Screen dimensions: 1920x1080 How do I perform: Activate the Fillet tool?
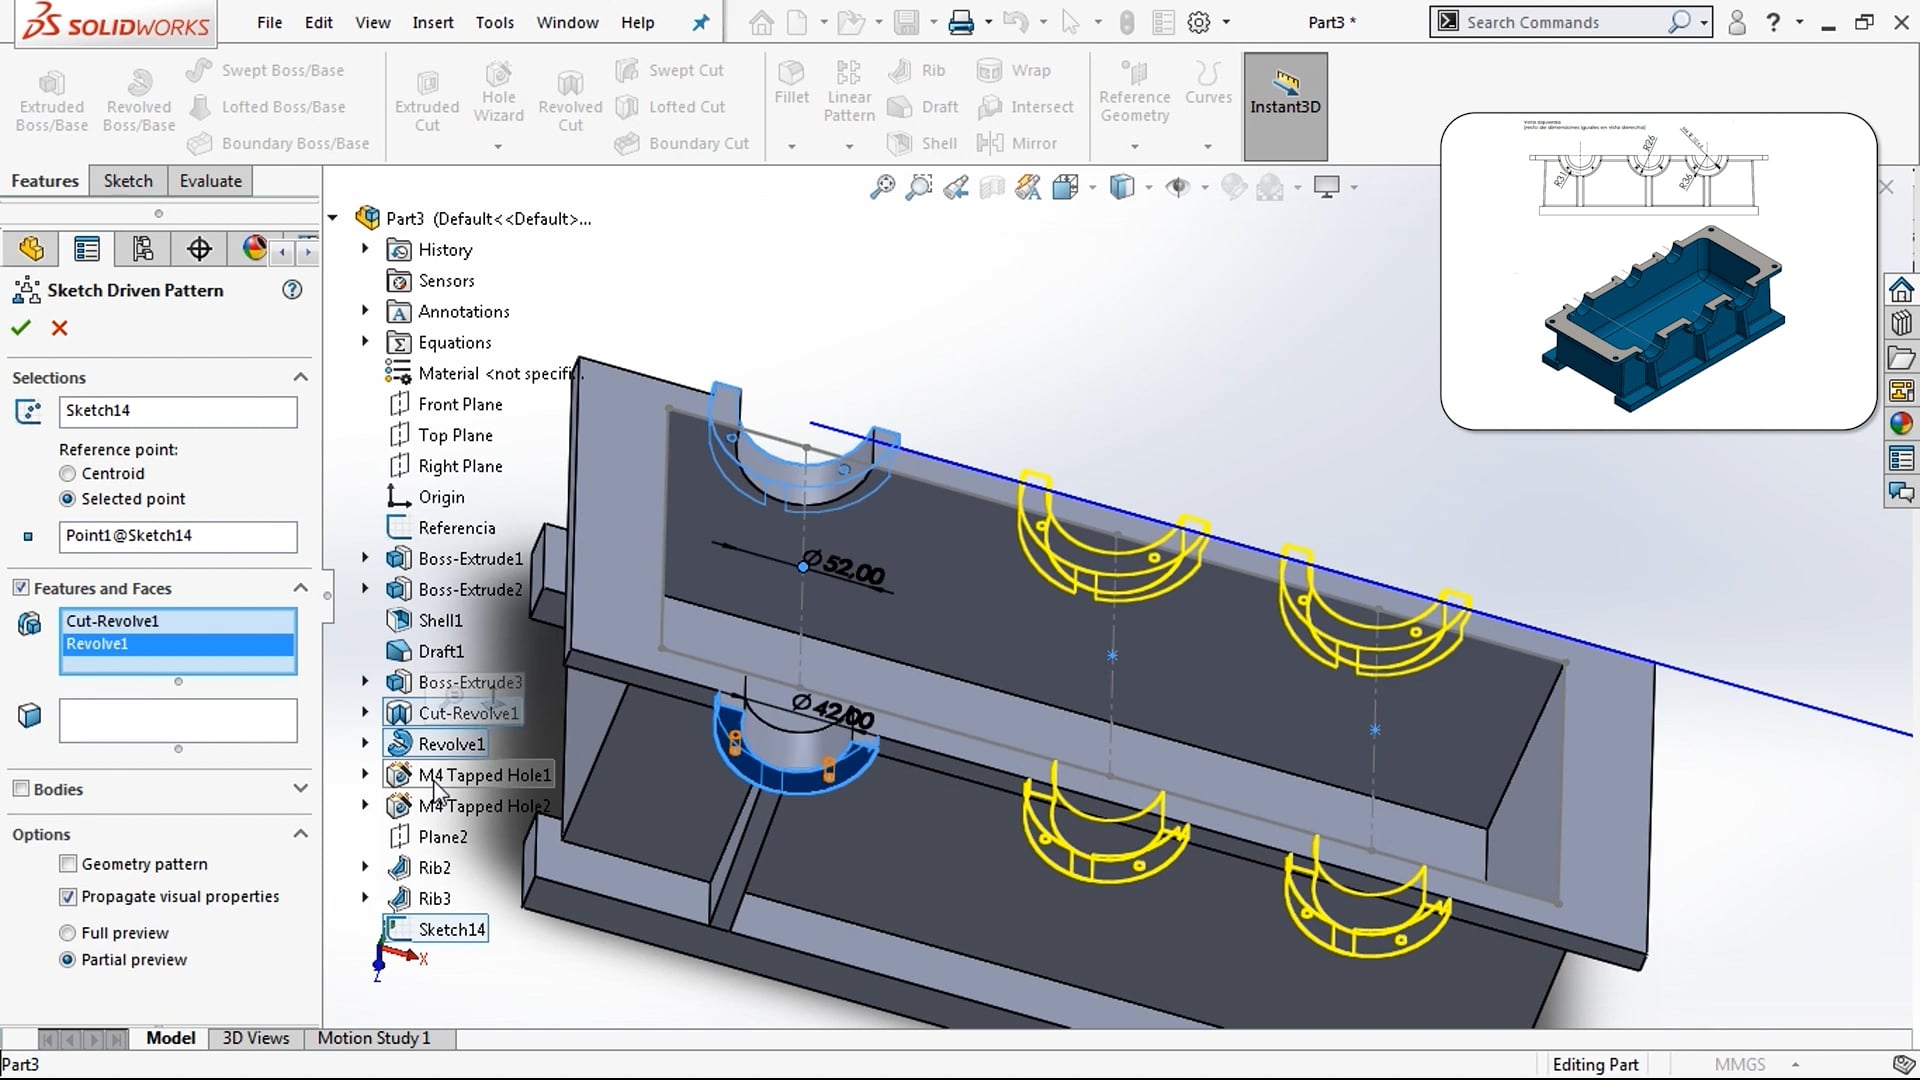pyautogui.click(x=791, y=88)
